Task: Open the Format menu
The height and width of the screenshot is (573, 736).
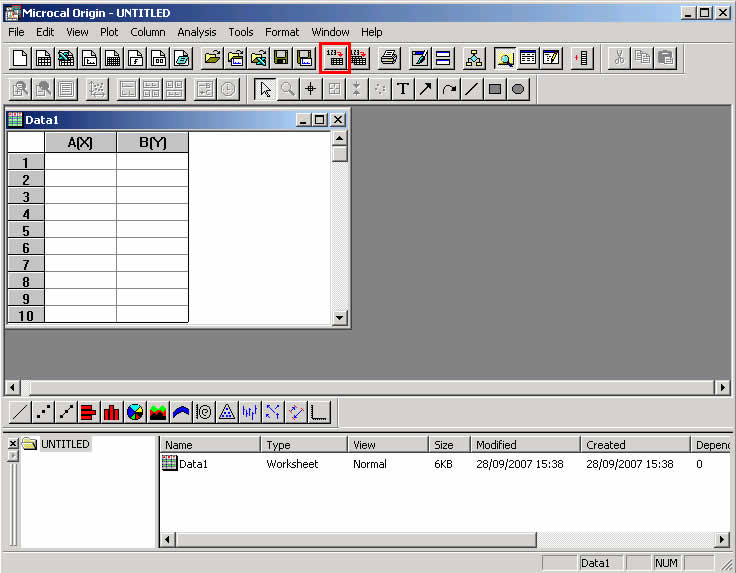Action: point(282,32)
